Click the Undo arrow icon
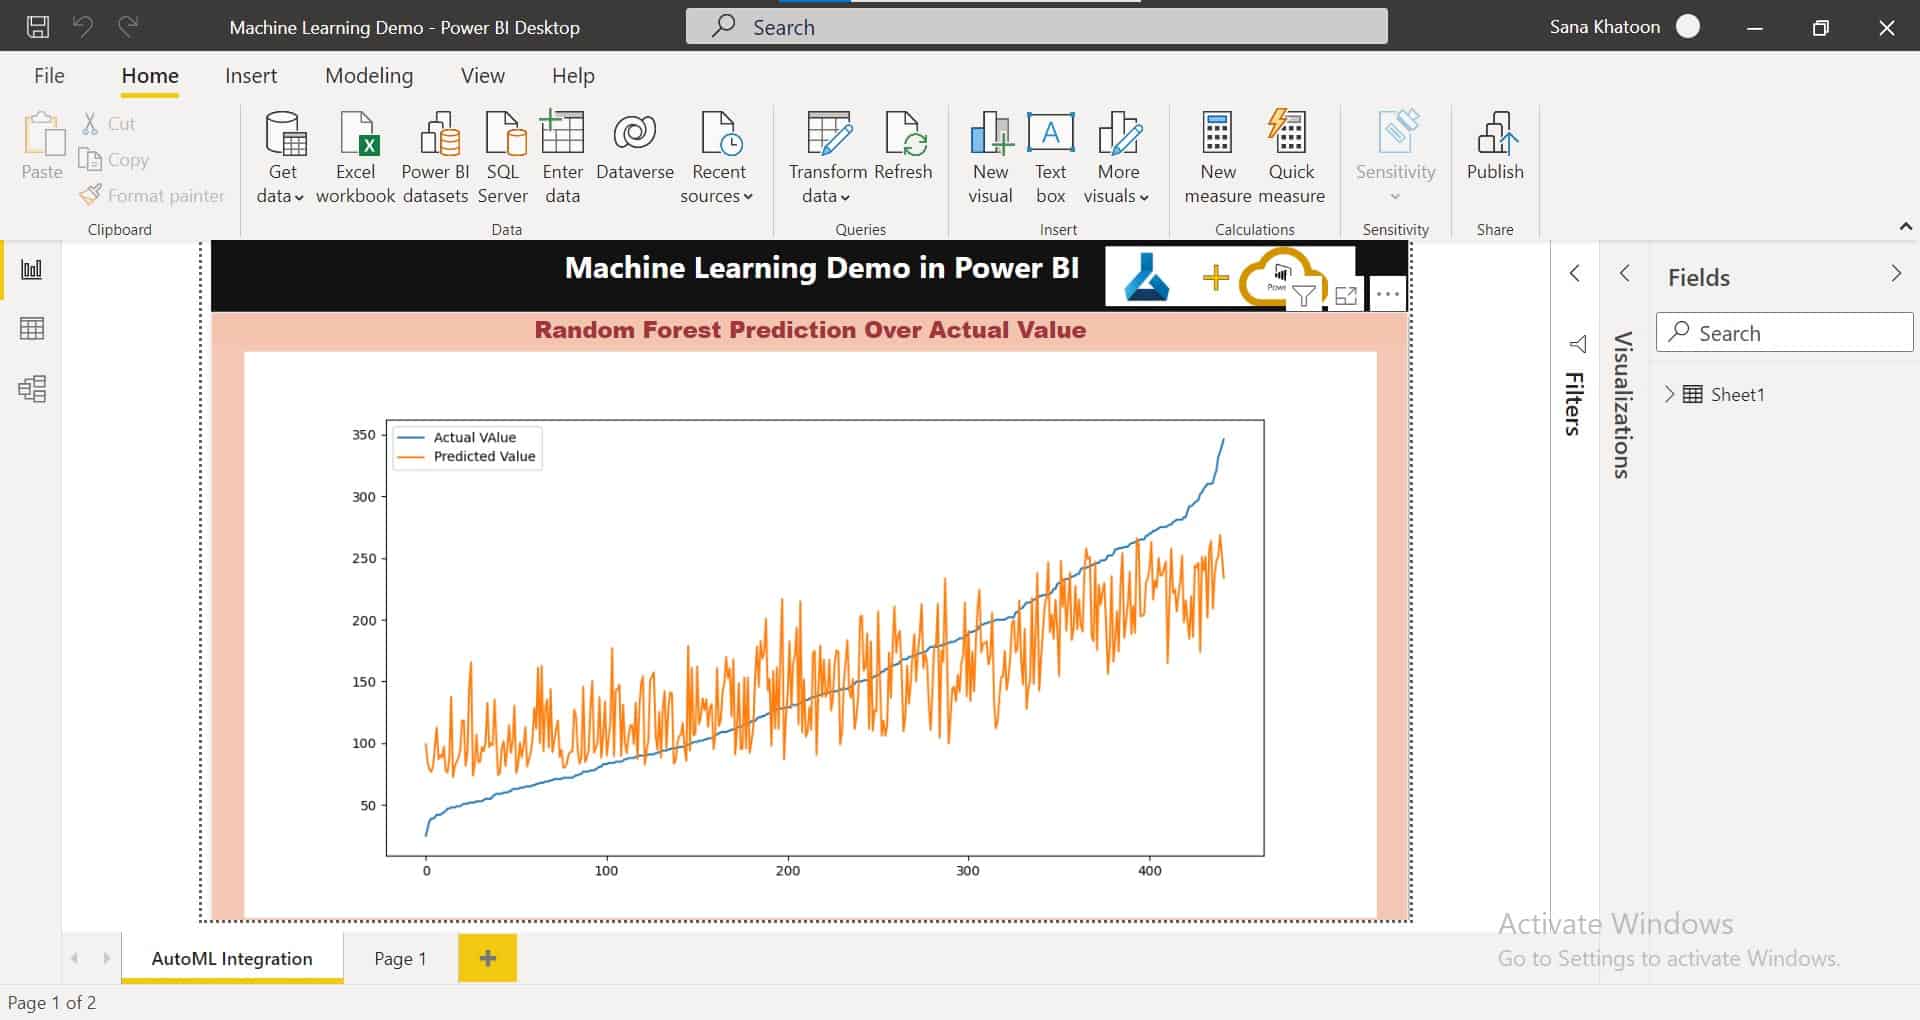Viewport: 1920px width, 1020px height. [83, 27]
